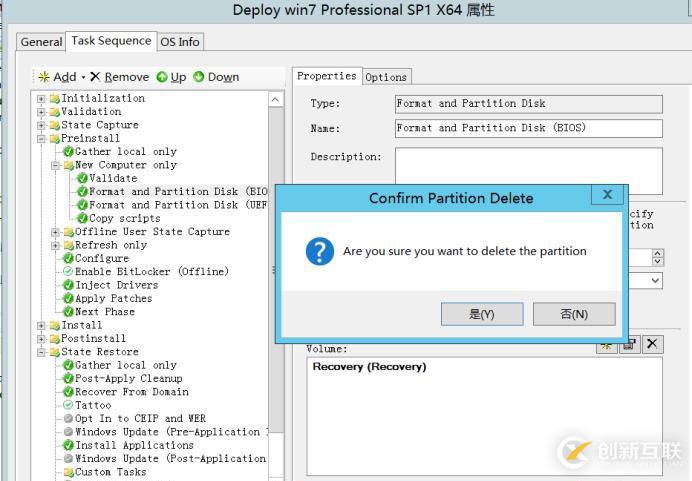Click the Name input field
The image size is (692, 481).
point(528,128)
